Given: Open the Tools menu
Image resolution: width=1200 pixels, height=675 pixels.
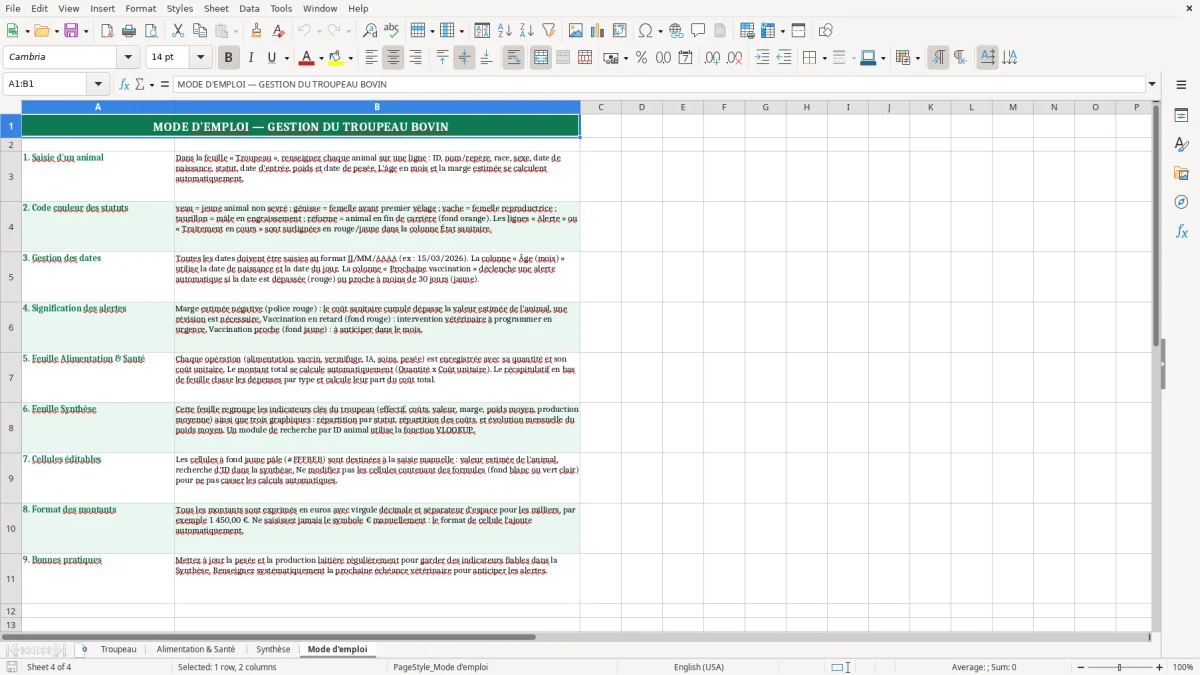Looking at the screenshot, I should tap(281, 8).
